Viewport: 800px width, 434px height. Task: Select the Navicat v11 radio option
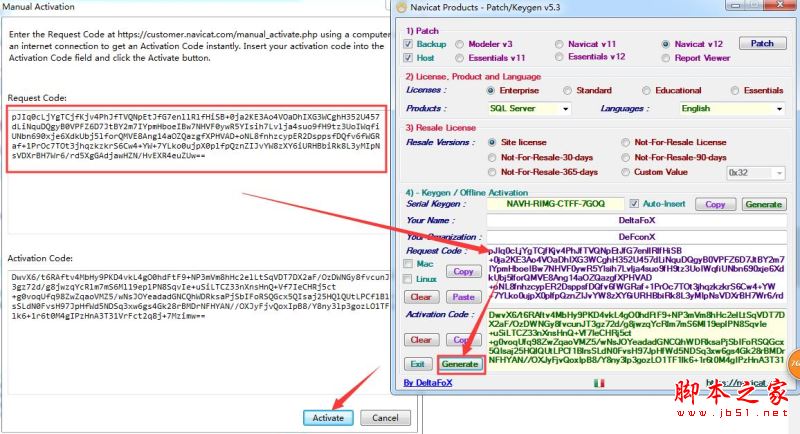559,44
